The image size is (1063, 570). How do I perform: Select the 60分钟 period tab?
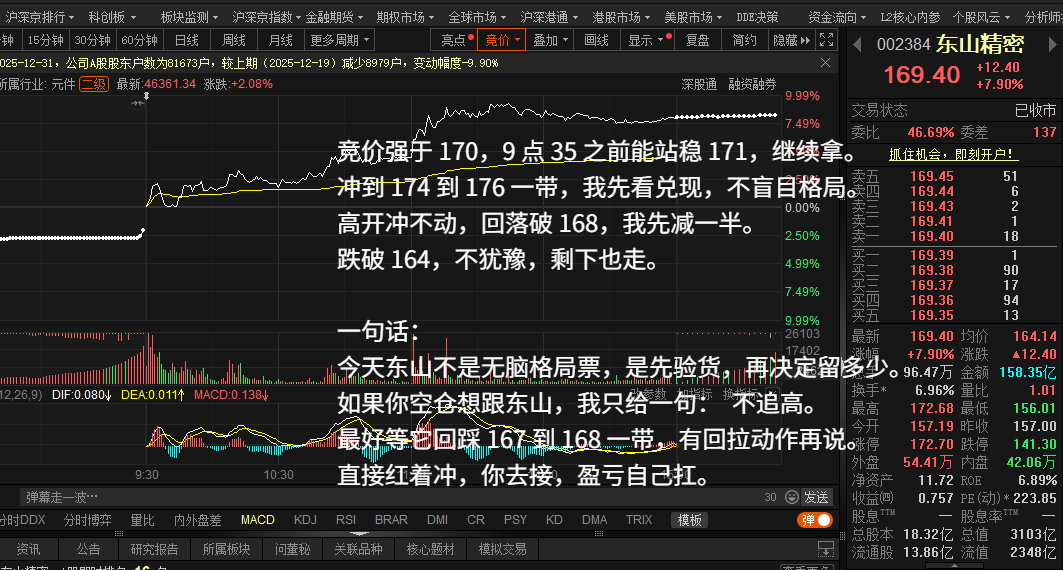coord(140,40)
